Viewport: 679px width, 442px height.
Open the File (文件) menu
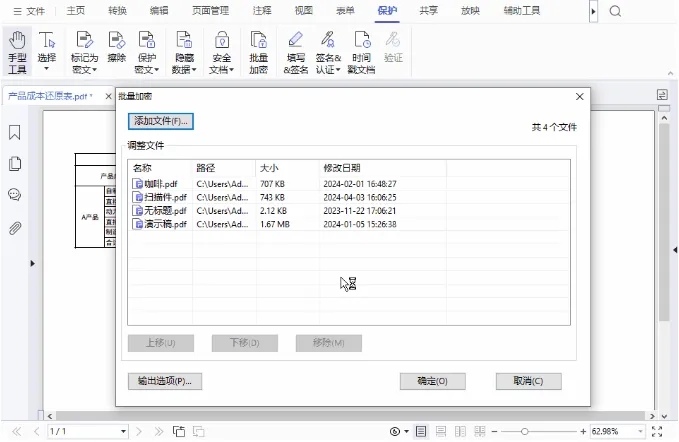coord(29,11)
